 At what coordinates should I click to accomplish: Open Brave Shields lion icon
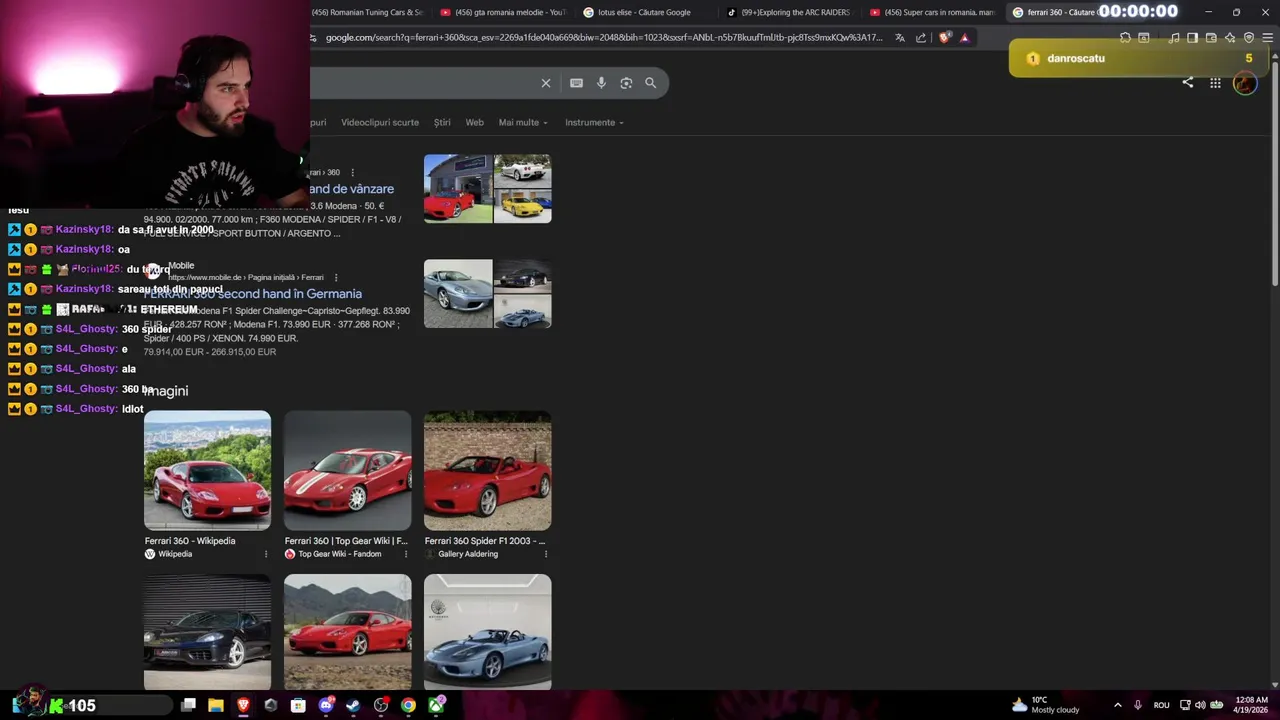tap(945, 38)
